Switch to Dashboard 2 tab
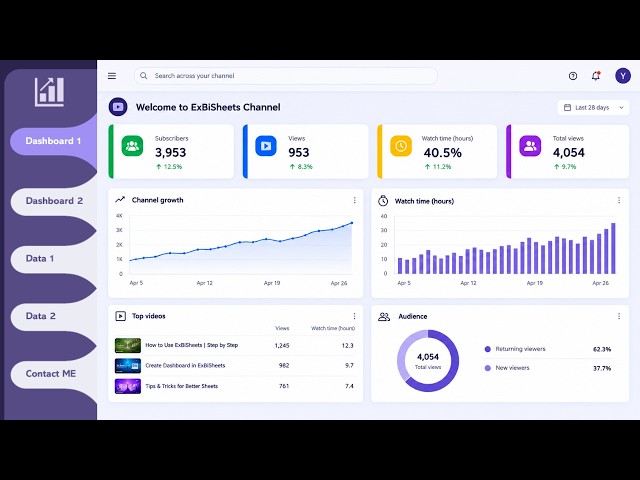 coord(53,201)
